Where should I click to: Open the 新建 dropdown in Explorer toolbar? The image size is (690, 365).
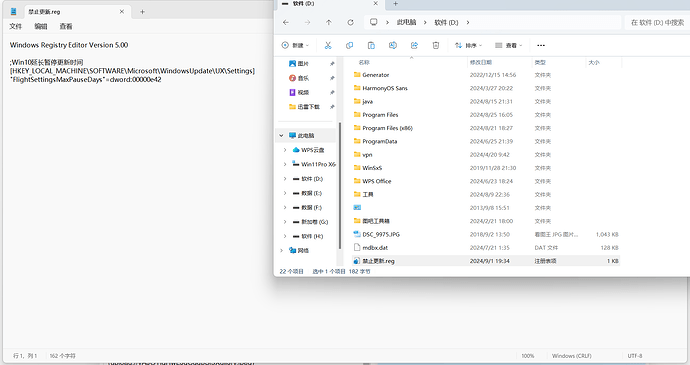click(295, 45)
